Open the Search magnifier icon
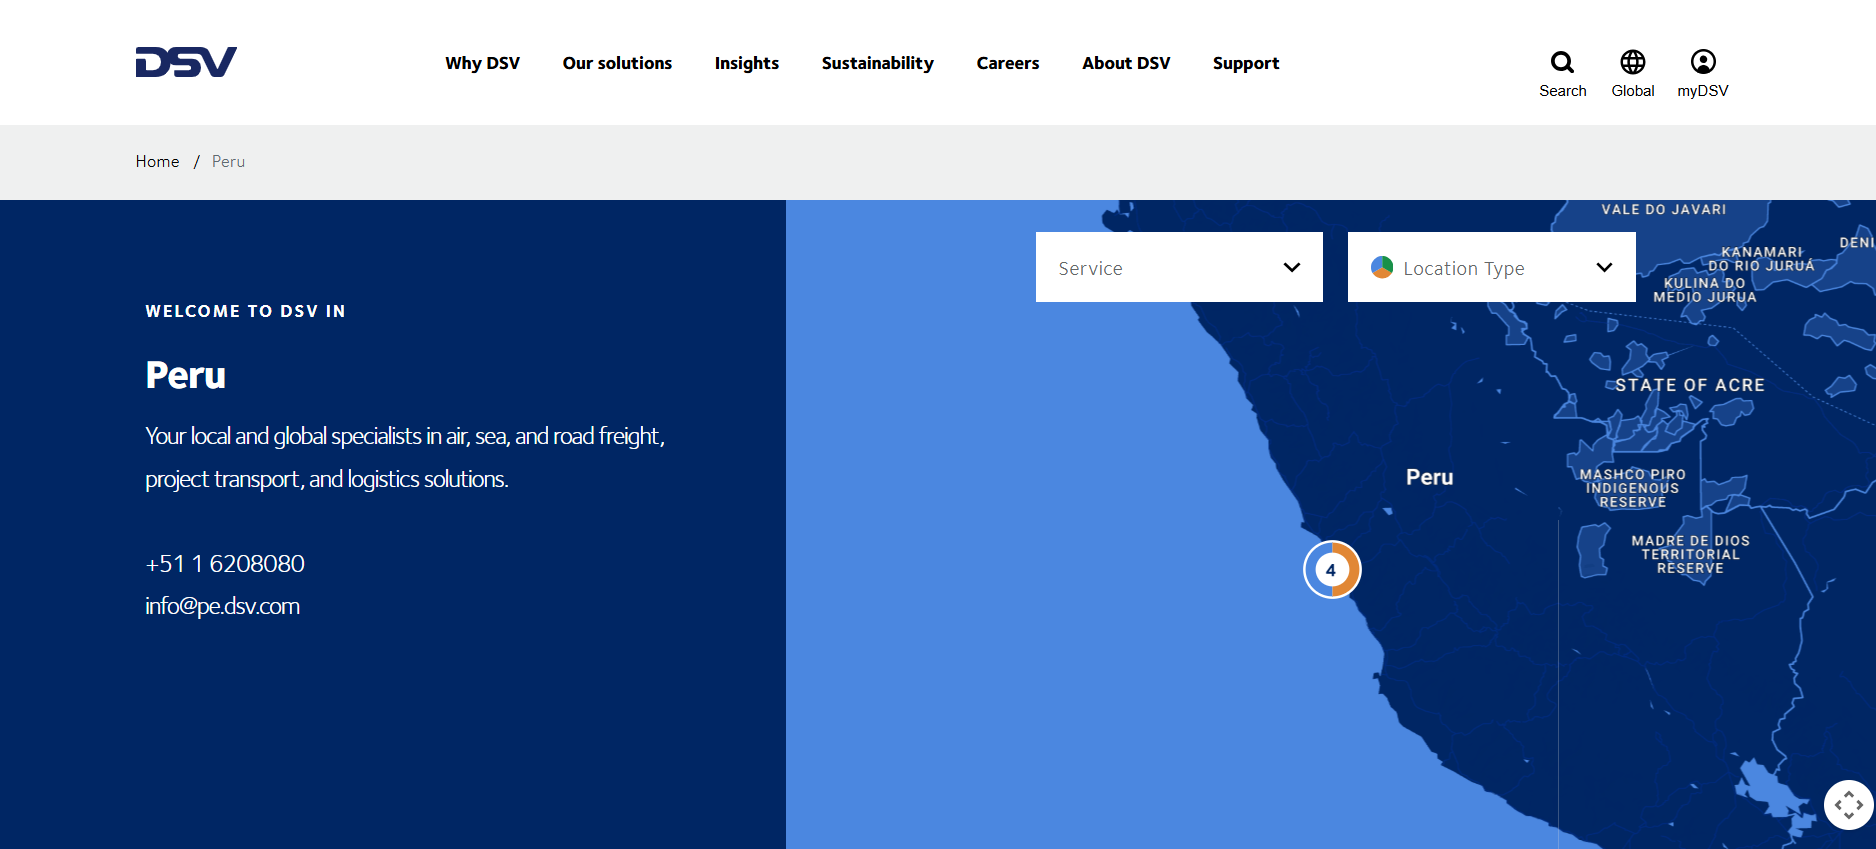 pyautogui.click(x=1562, y=62)
